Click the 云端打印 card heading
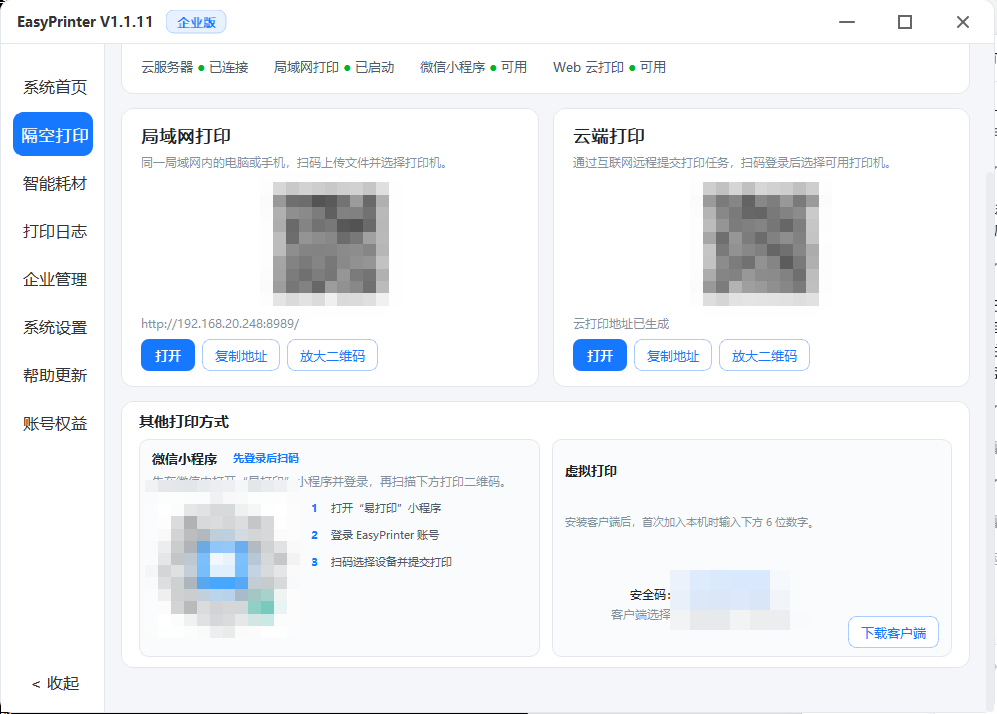This screenshot has width=997, height=714. click(609, 136)
